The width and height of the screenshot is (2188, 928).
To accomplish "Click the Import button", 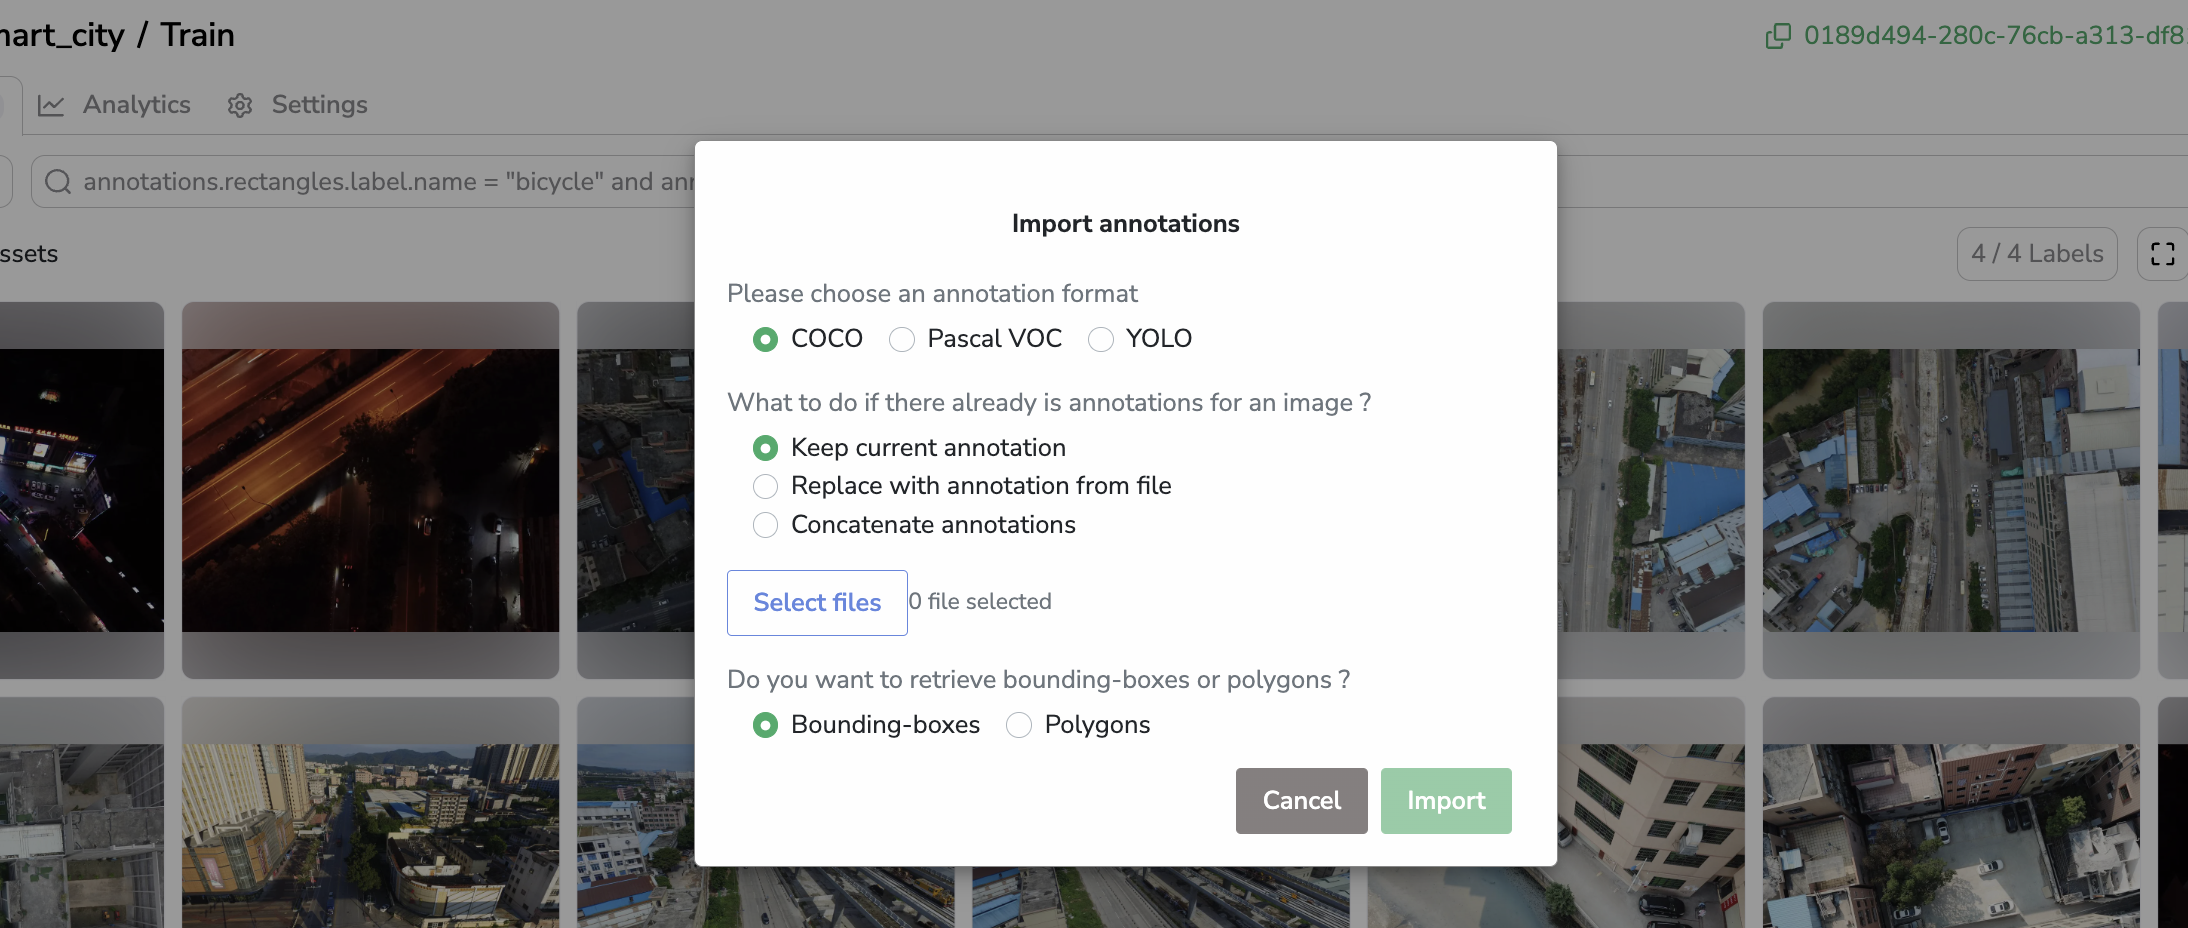I will [x=1445, y=800].
